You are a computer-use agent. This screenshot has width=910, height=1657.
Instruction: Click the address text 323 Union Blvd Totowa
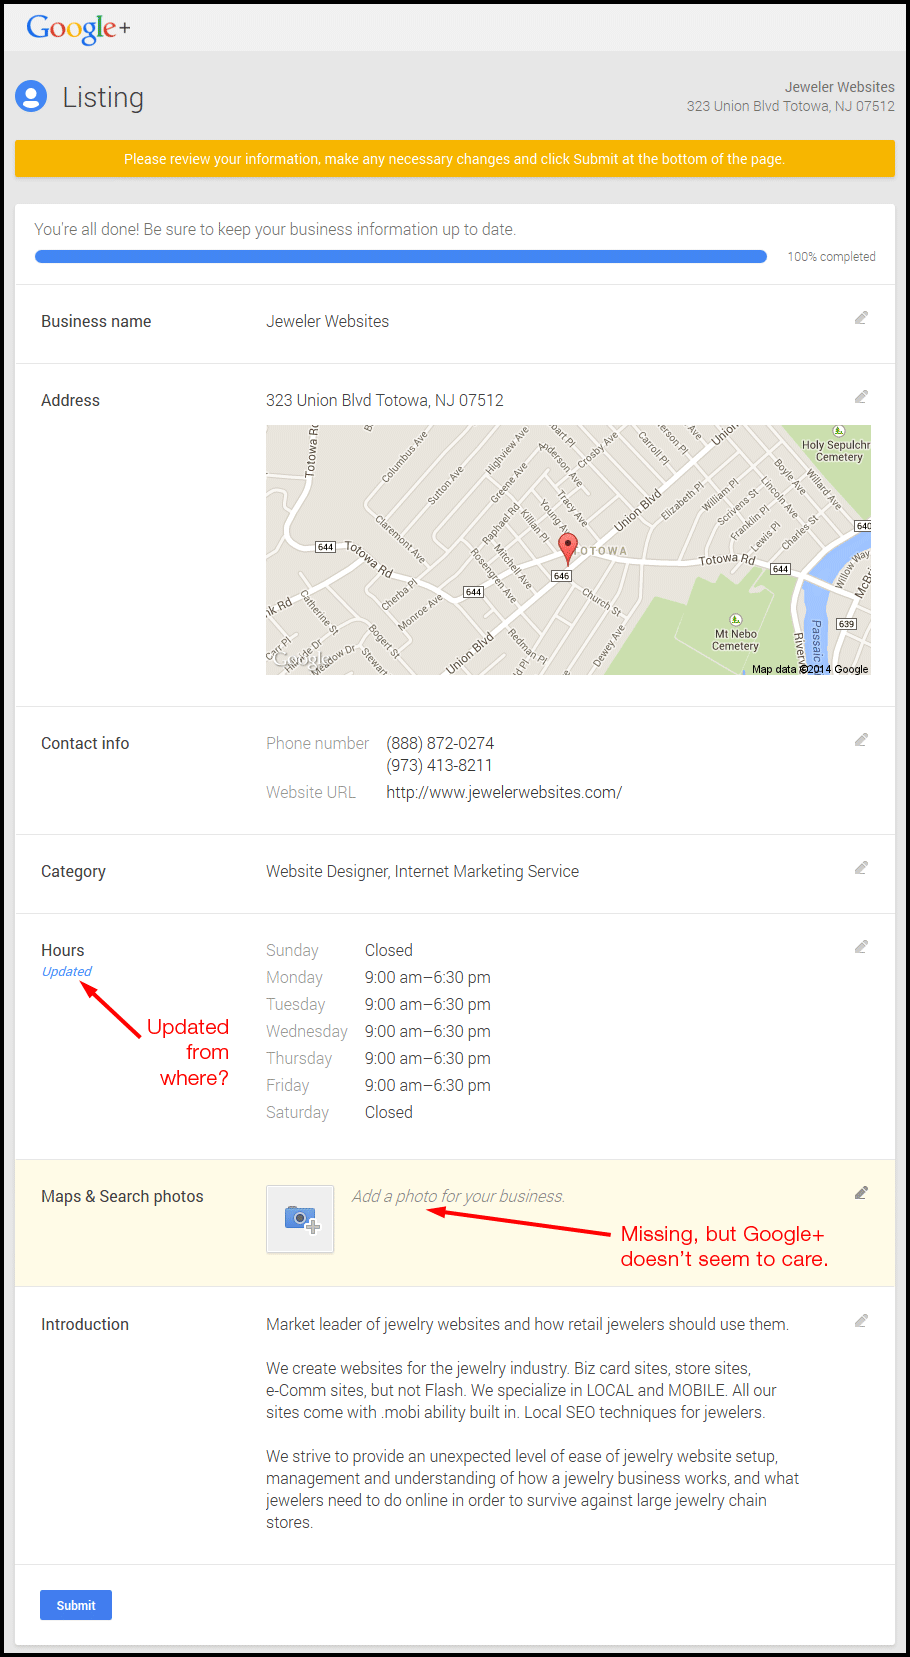[x=385, y=400]
